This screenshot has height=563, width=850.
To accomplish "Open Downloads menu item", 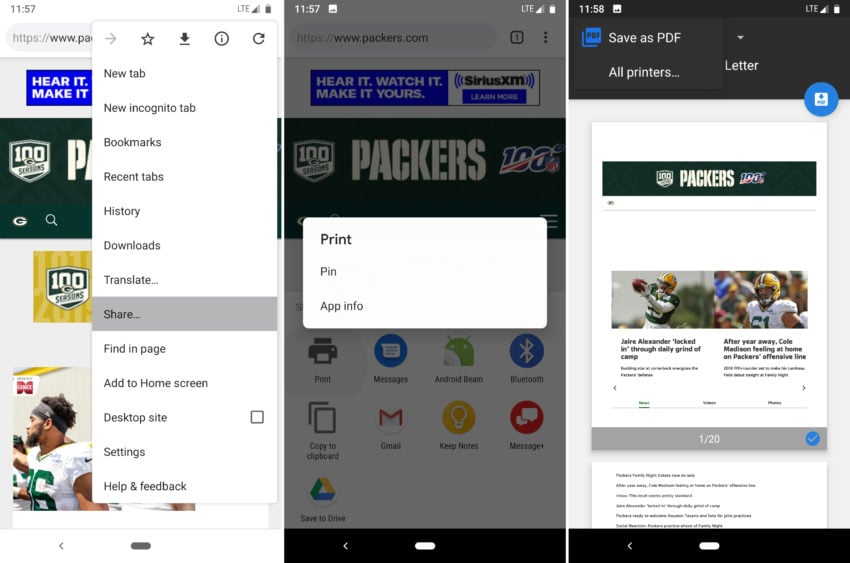I will (x=184, y=245).
